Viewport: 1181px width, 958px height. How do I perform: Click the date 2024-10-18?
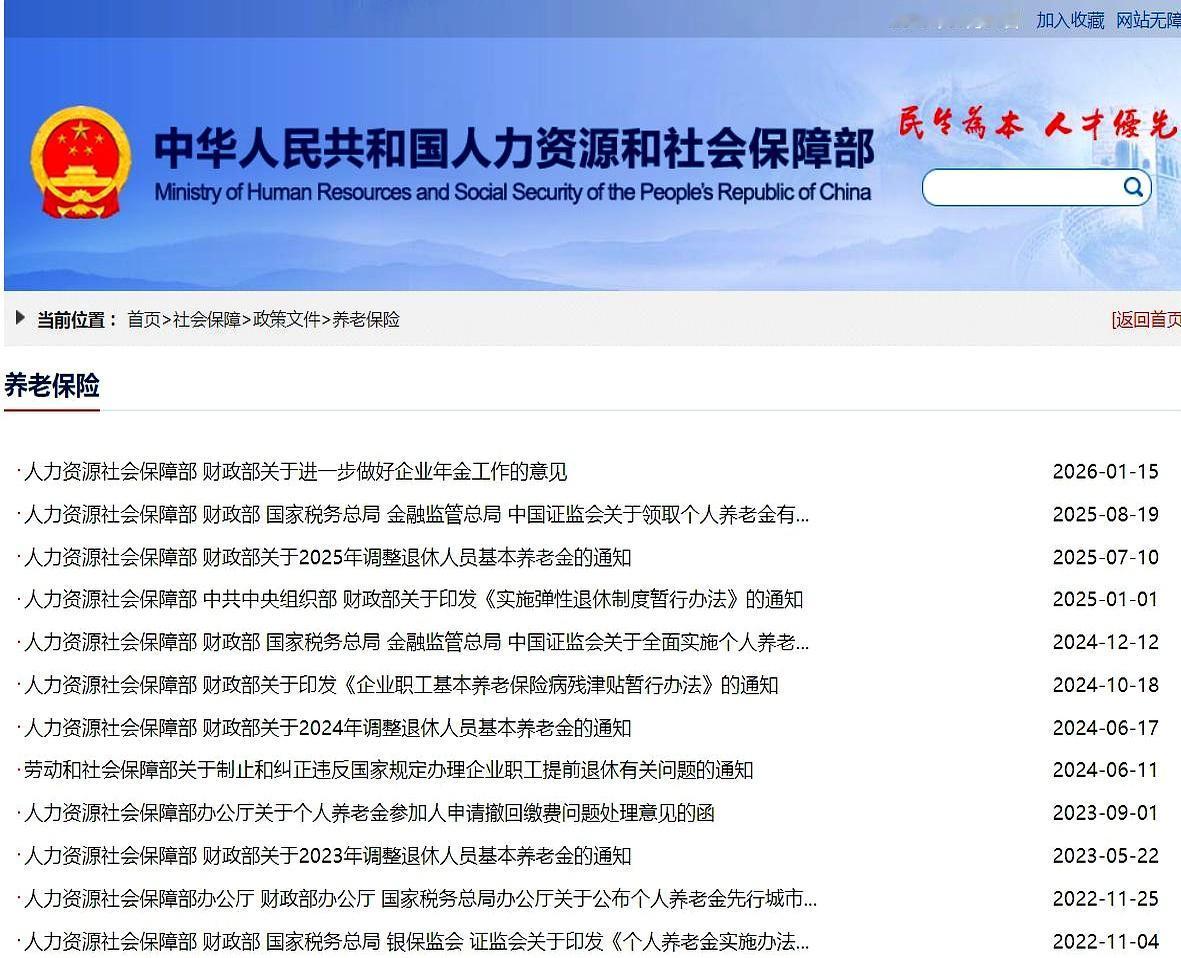(1105, 685)
